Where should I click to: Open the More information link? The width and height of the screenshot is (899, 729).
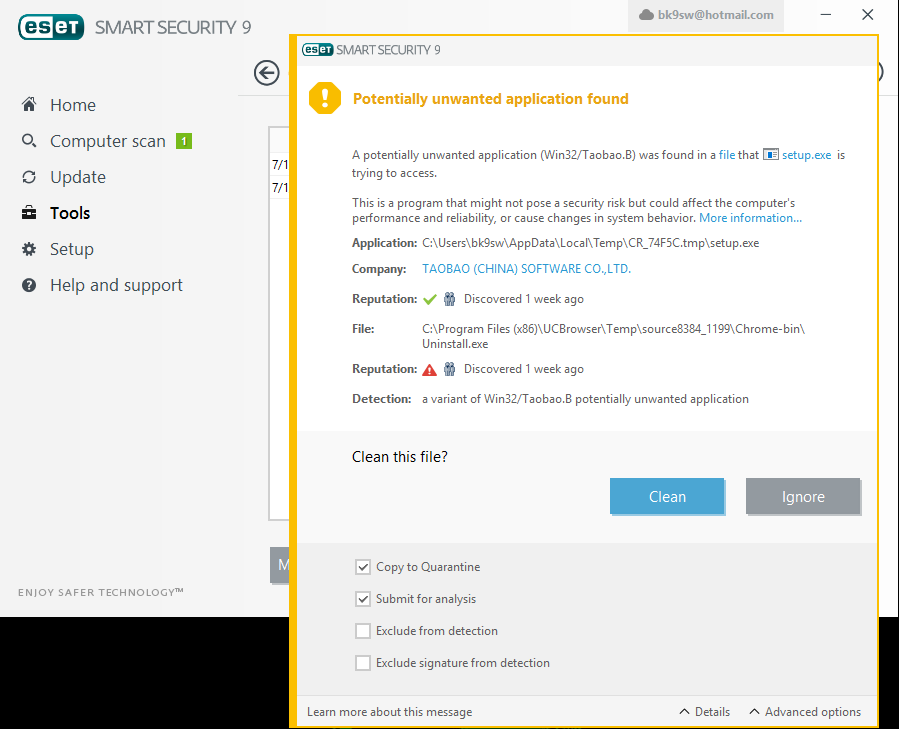(x=751, y=218)
